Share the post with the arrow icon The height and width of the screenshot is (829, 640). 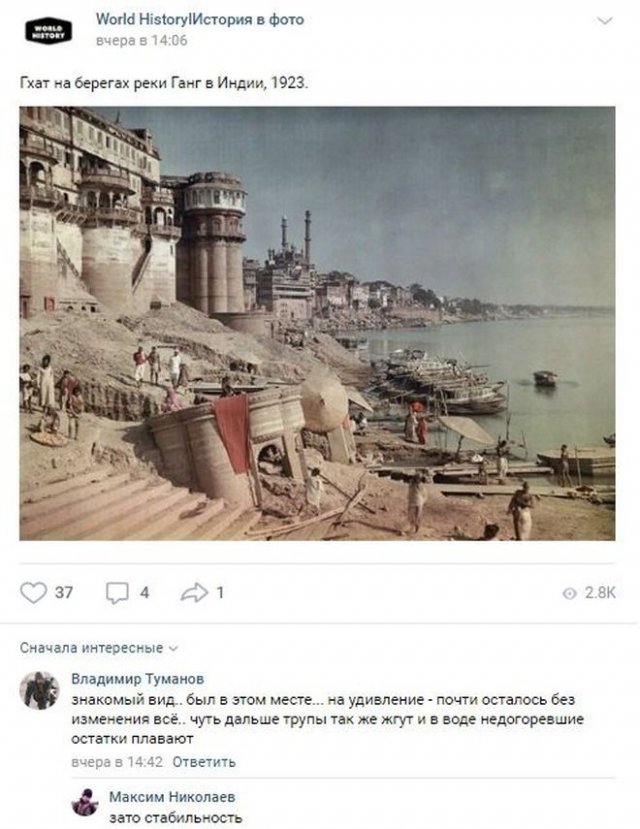[x=194, y=593]
